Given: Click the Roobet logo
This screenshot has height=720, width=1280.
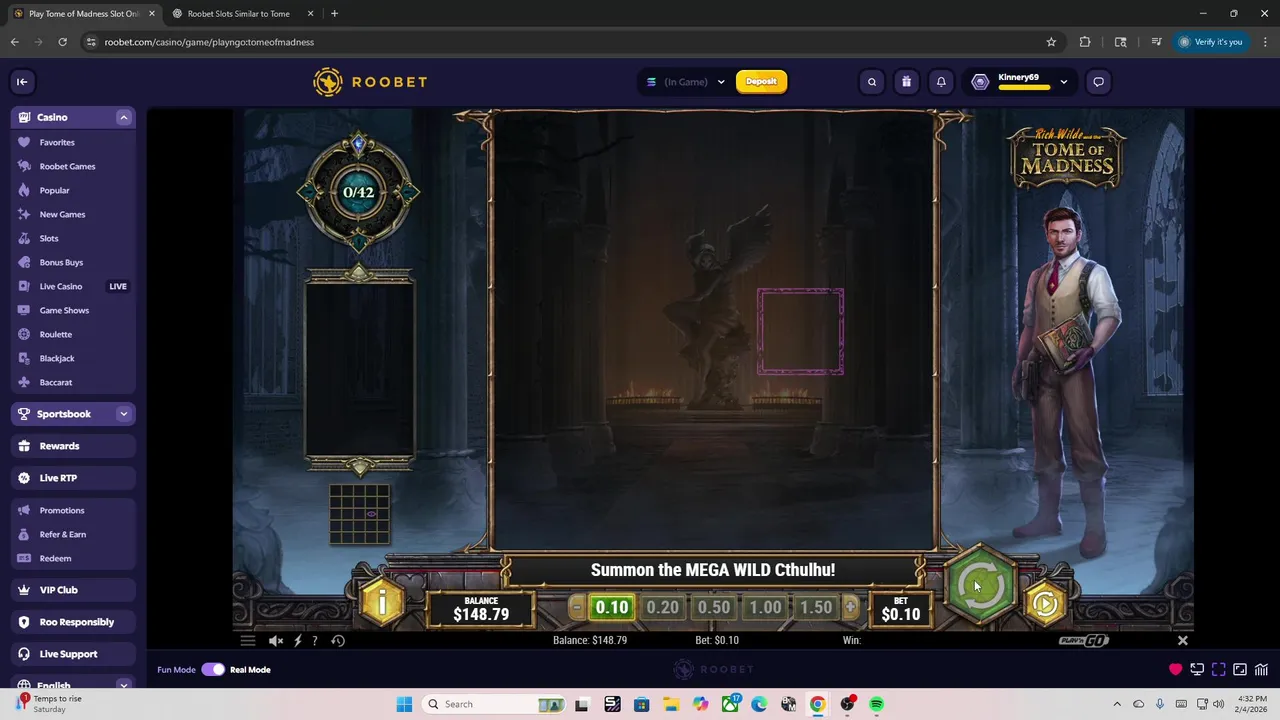Looking at the screenshot, I should point(370,82).
